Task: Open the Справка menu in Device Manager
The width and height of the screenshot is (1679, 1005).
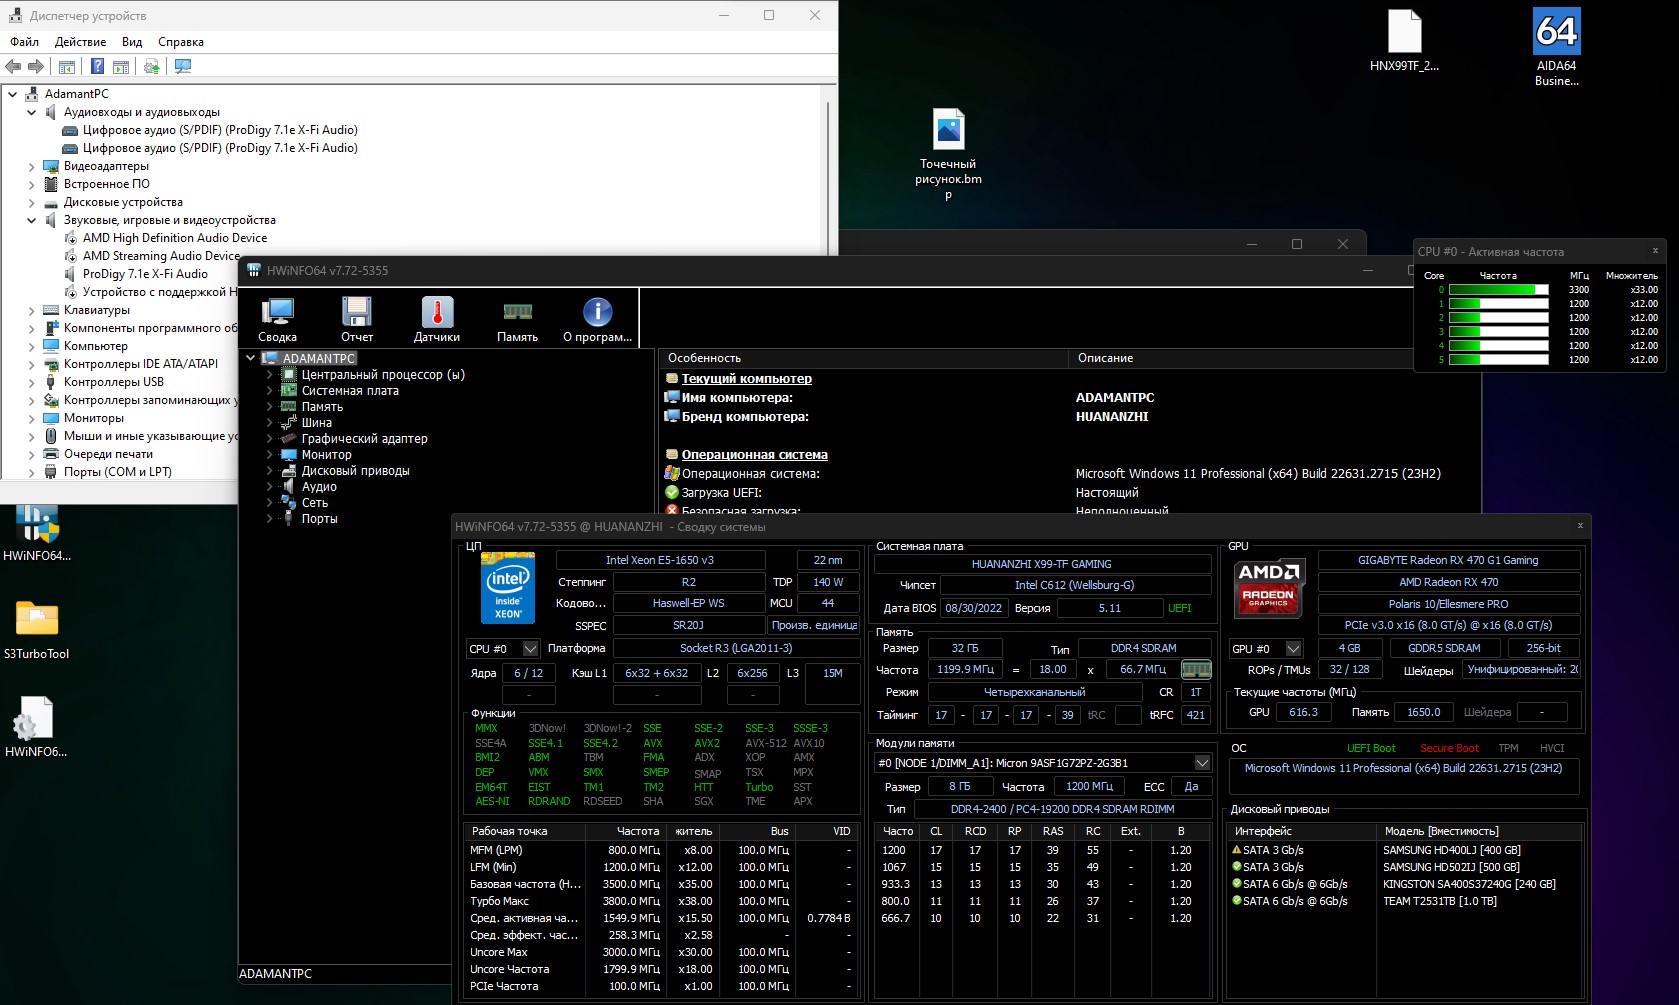Action: (x=181, y=42)
